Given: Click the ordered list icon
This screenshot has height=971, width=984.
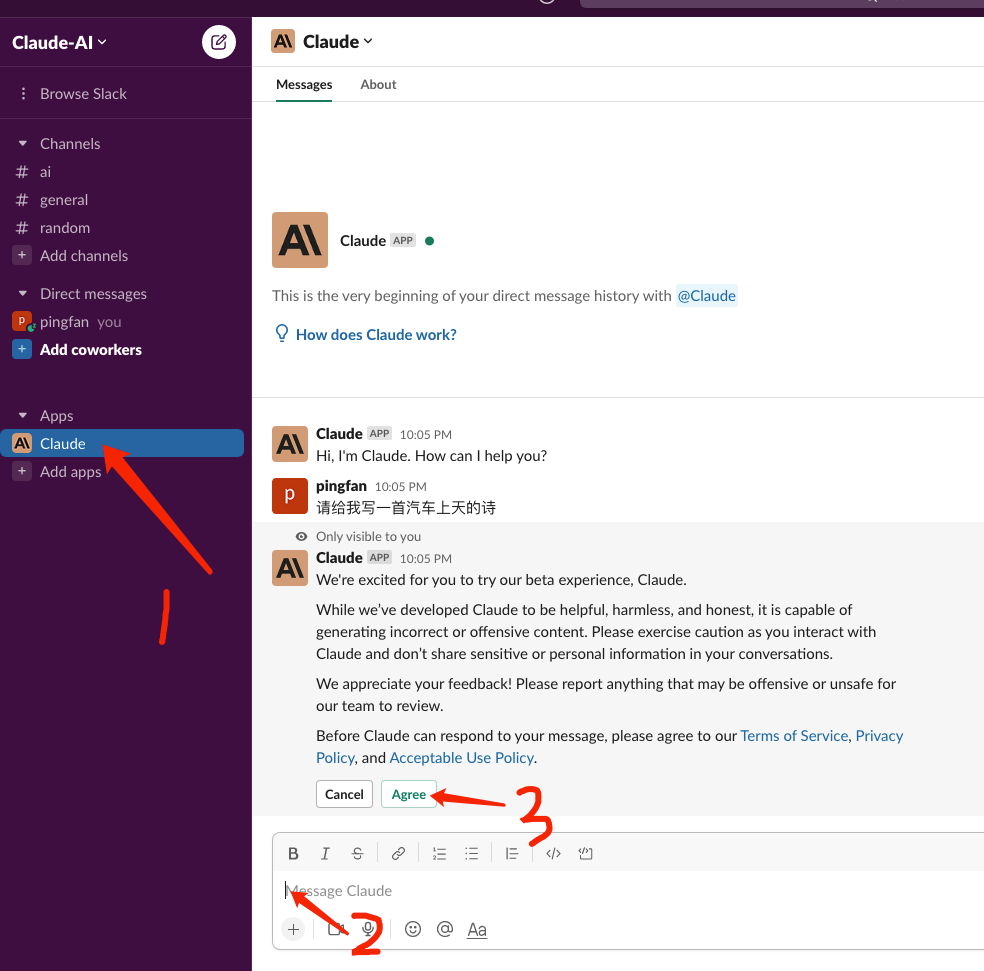Looking at the screenshot, I should click(x=439, y=854).
